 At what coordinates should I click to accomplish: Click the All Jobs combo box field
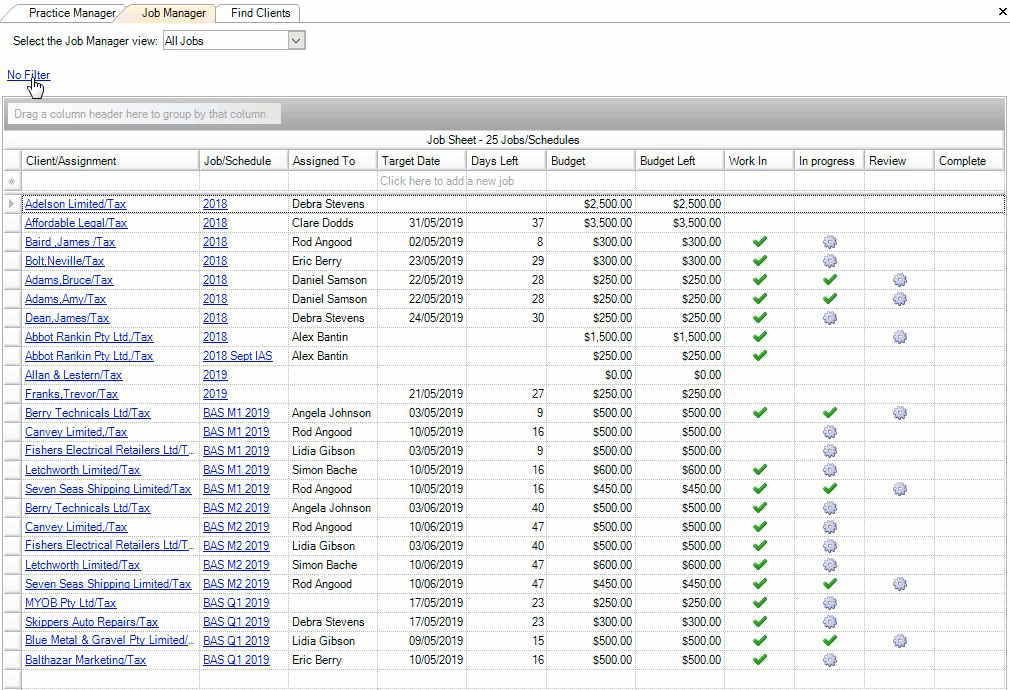click(x=226, y=41)
